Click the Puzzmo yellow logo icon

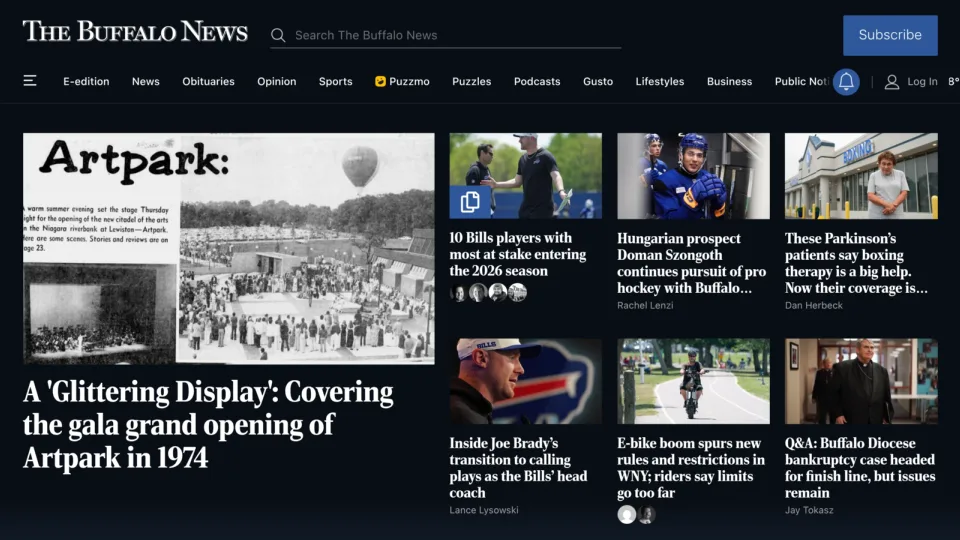[380, 81]
